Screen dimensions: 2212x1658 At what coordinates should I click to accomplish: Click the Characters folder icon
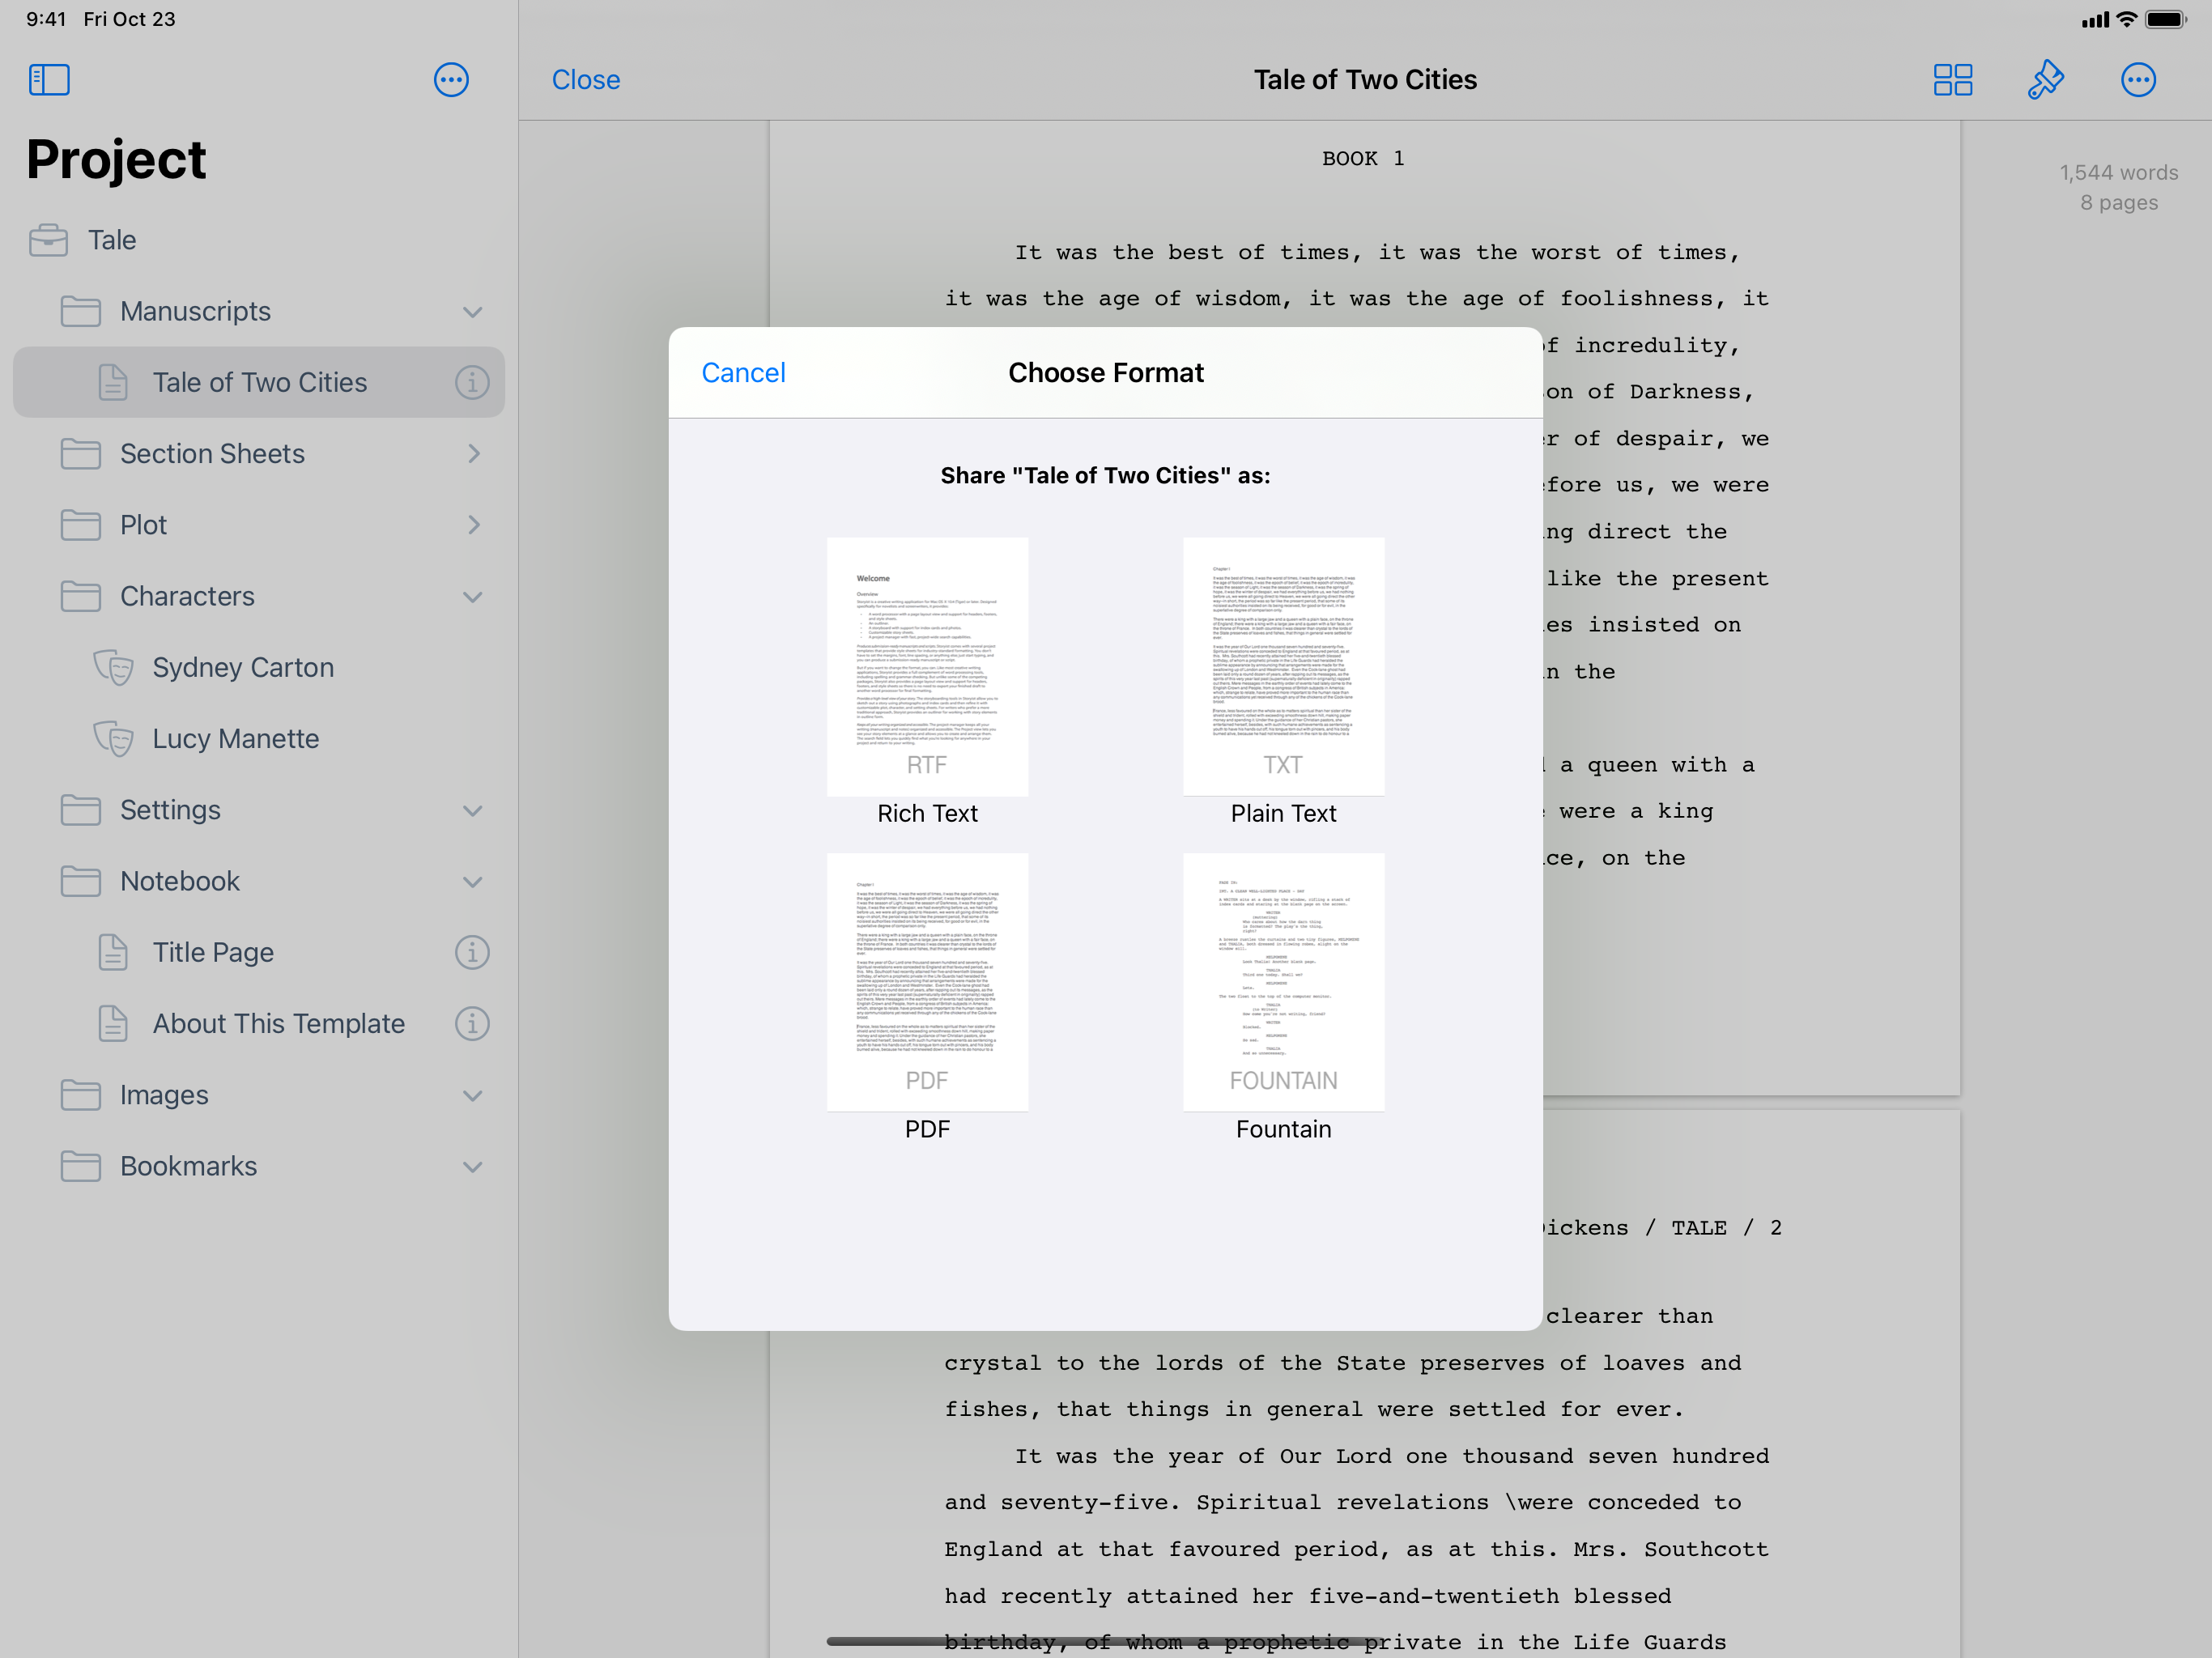80,596
